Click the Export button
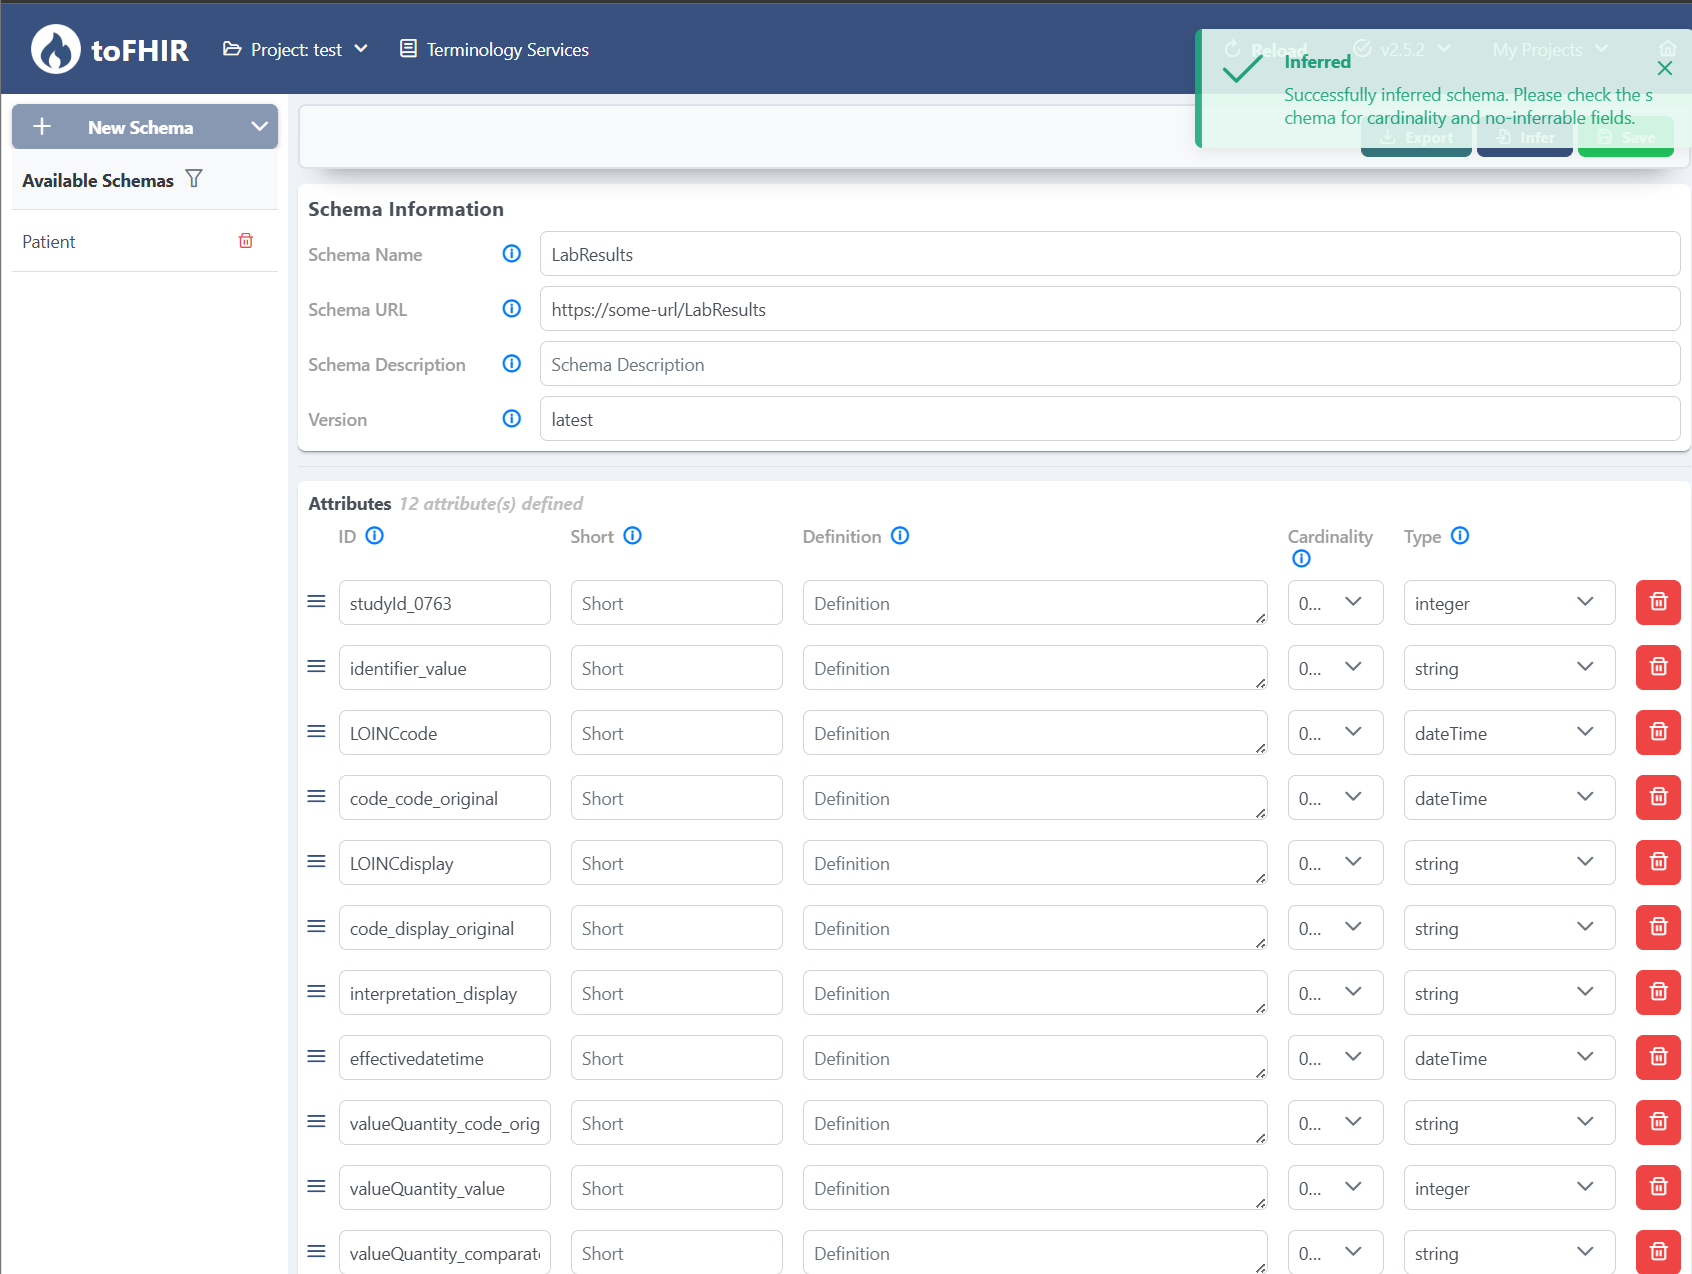The height and width of the screenshot is (1274, 1692). [x=1416, y=137]
